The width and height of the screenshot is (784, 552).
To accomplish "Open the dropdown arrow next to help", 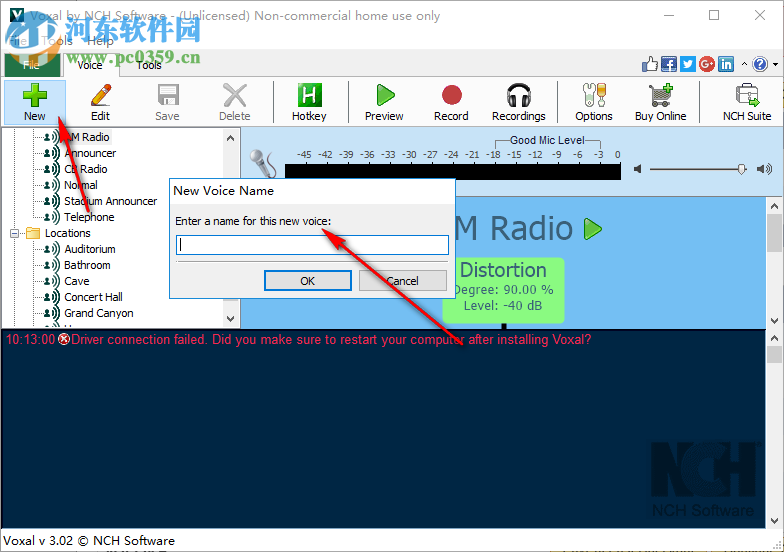I will [x=775, y=64].
